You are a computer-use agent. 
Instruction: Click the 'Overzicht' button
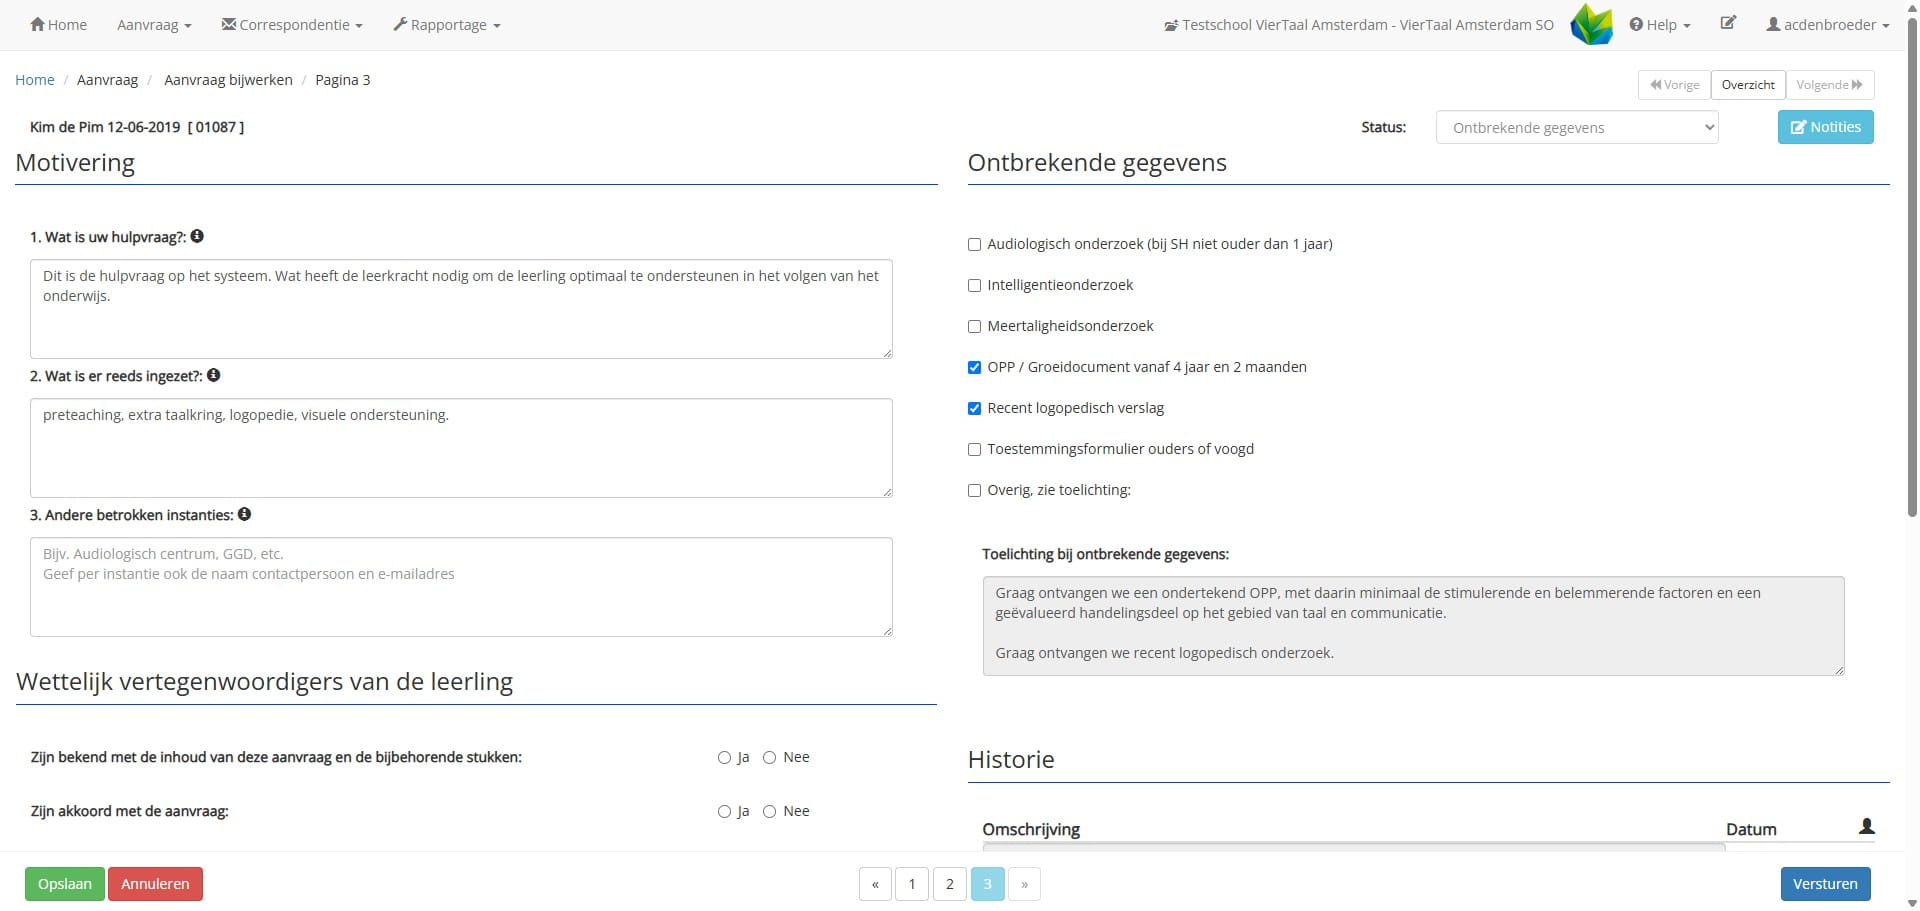point(1748,85)
